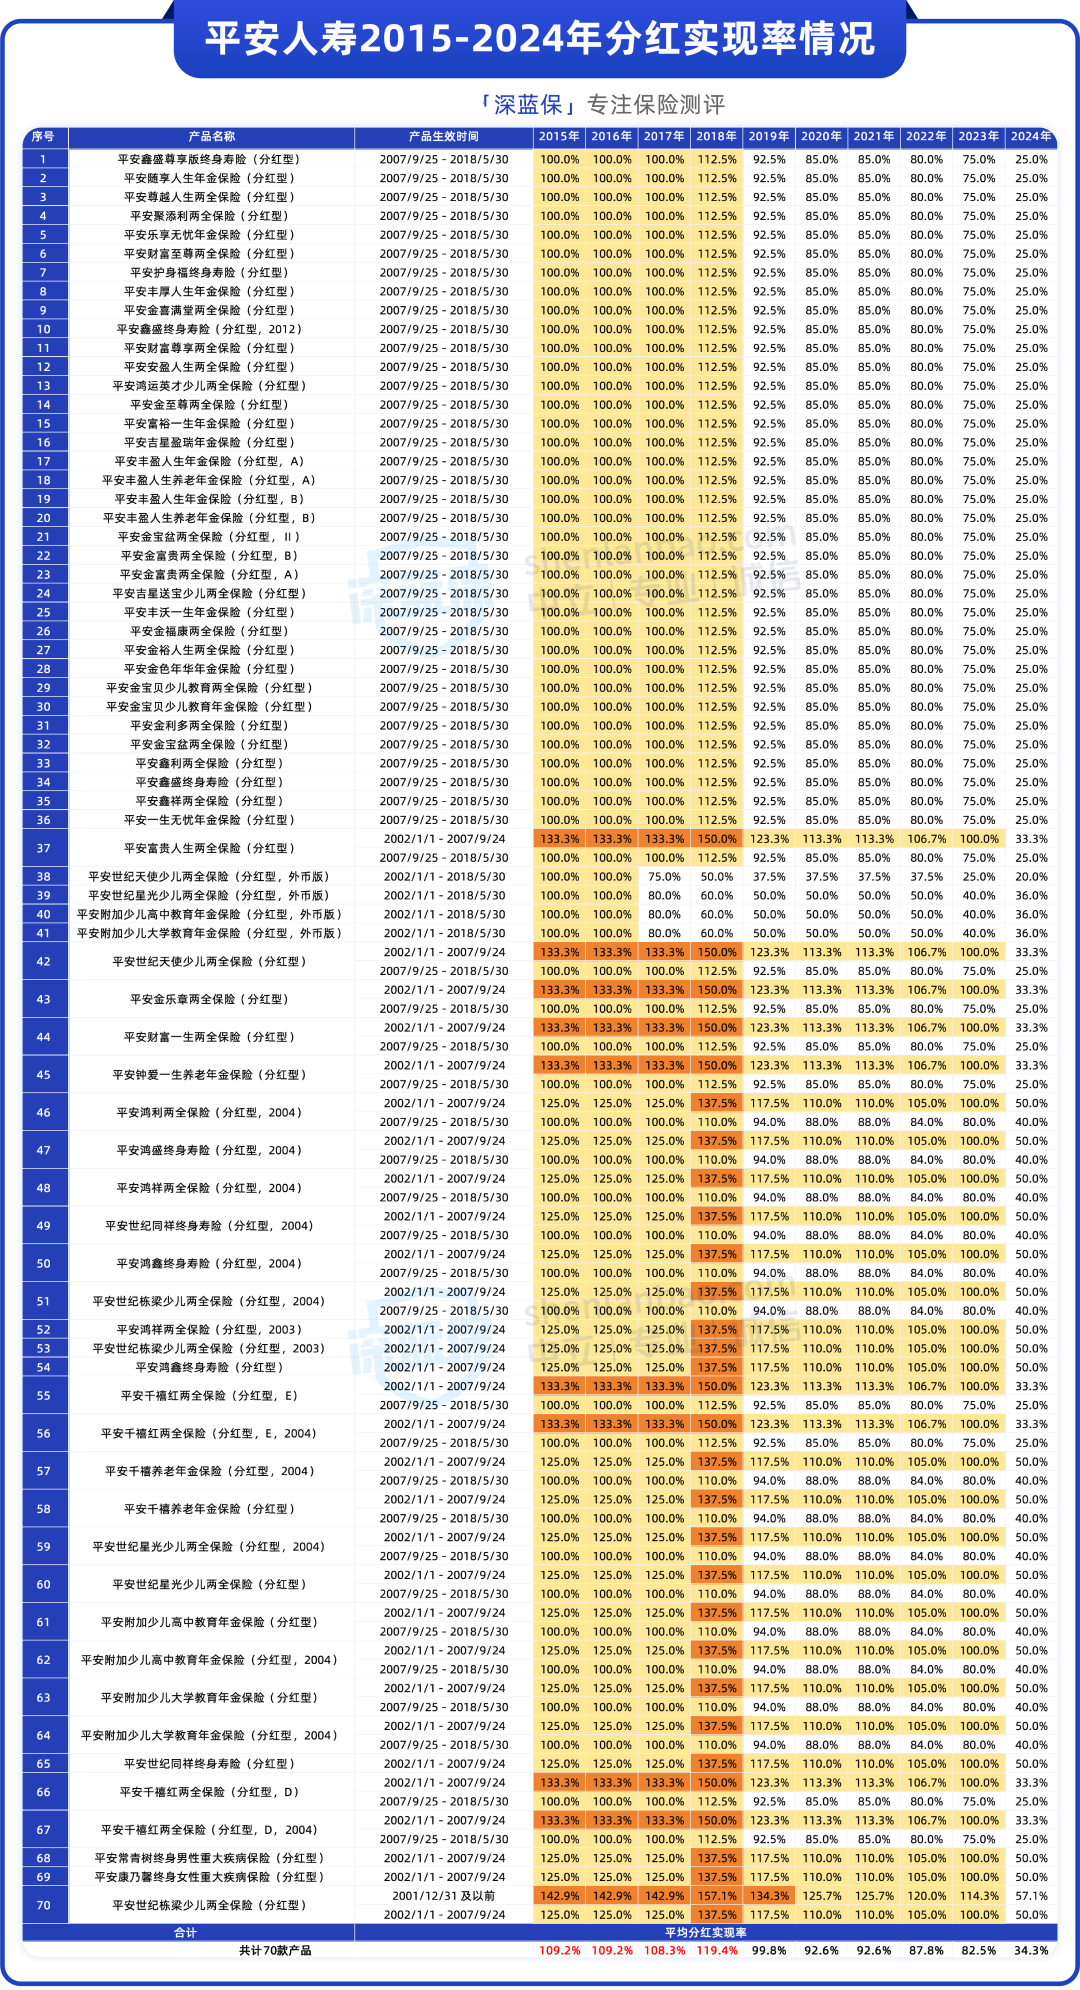Viewport: 1080px width, 1990px height.
Task: Click the average value 87.8% for 2022
Action: [x=927, y=1951]
